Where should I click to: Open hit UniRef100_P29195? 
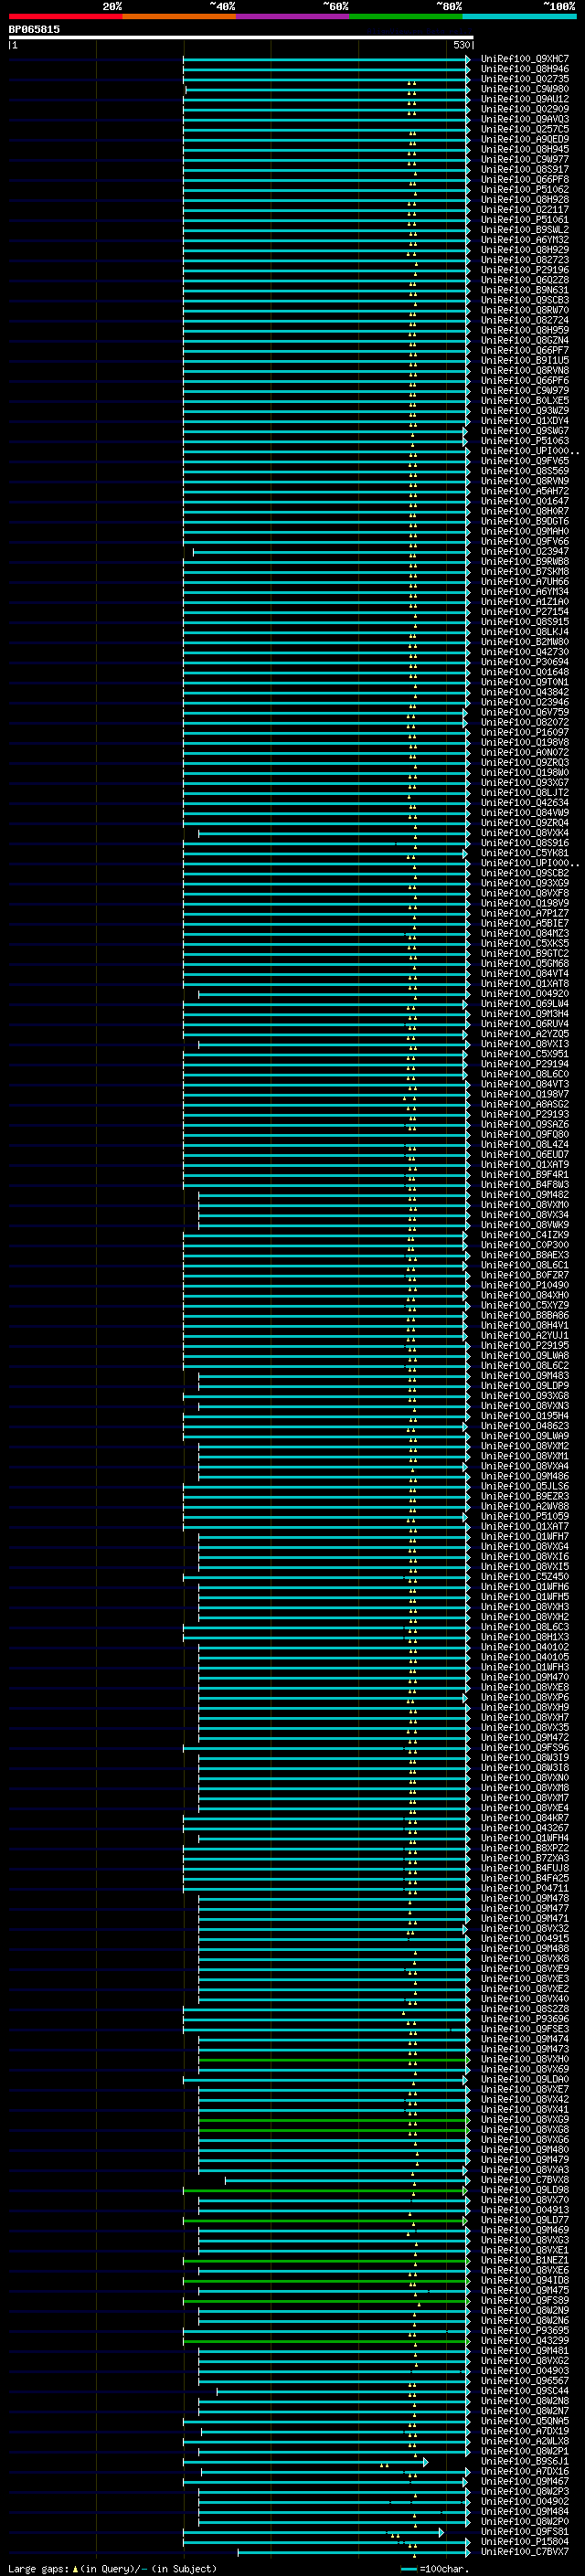pyautogui.click(x=525, y=1345)
